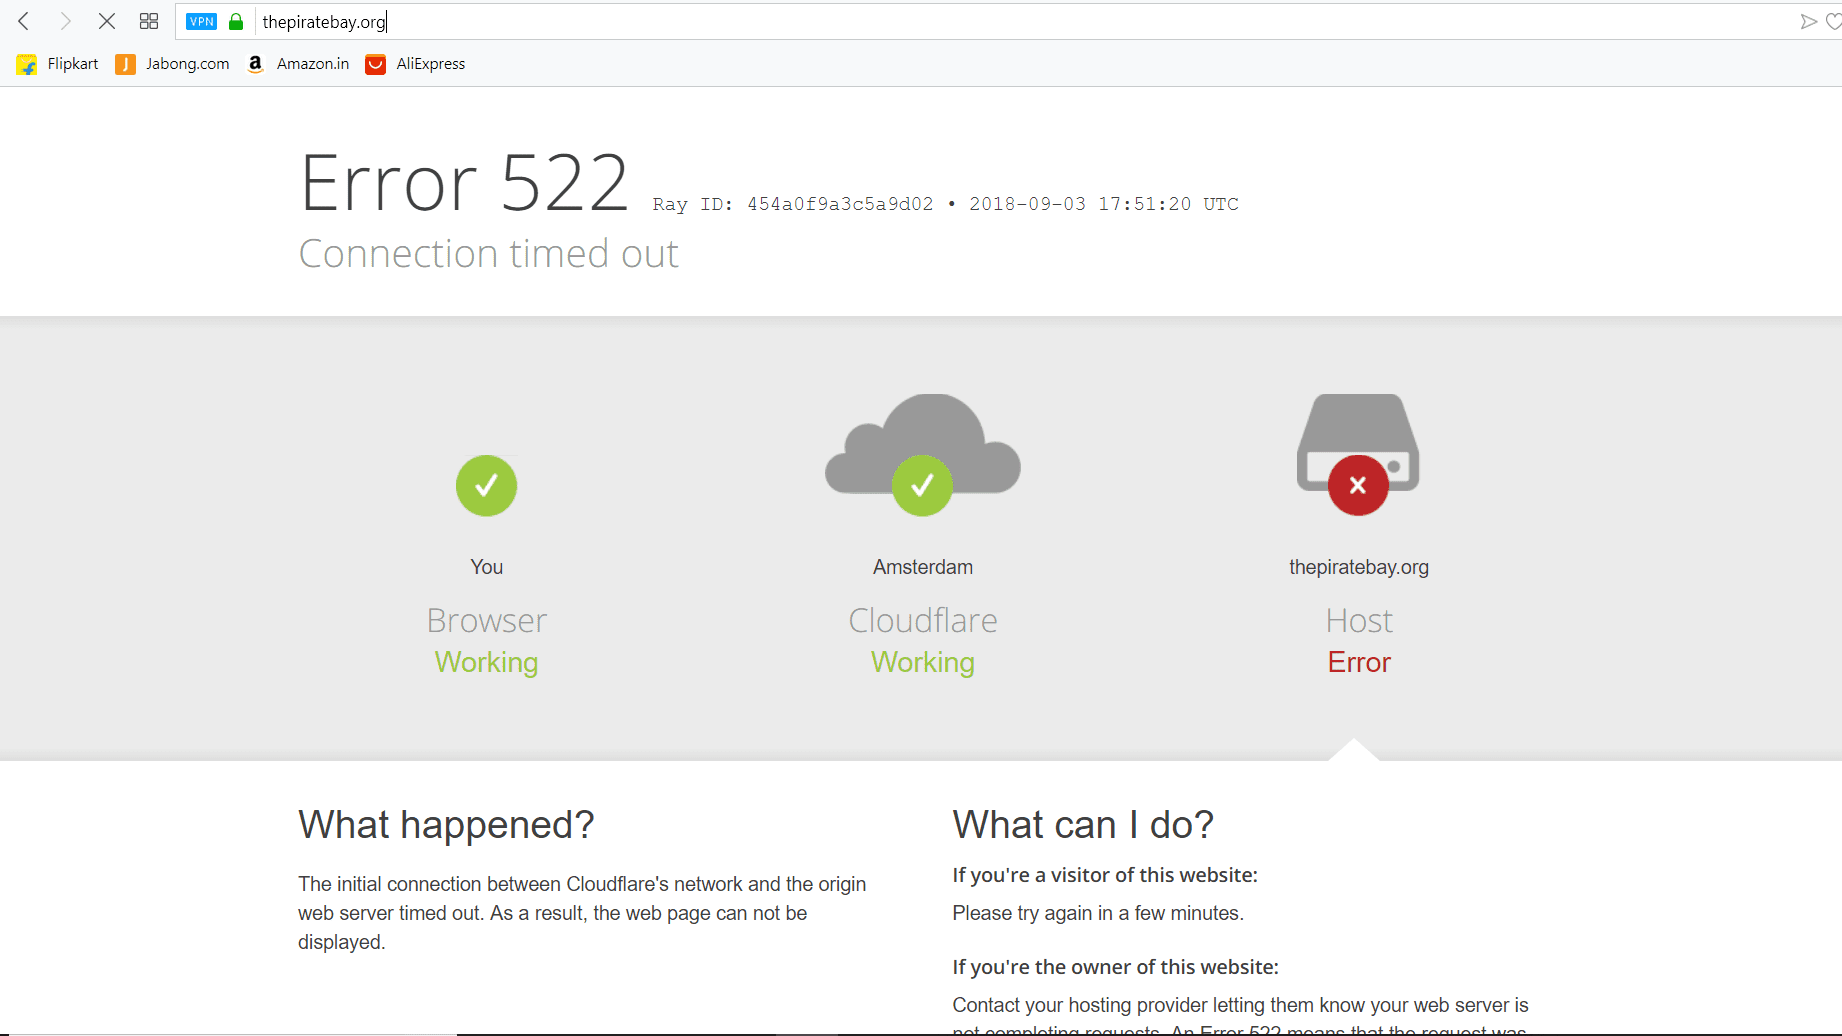Click the 'thepiratebay.org' host label

coord(1359,567)
